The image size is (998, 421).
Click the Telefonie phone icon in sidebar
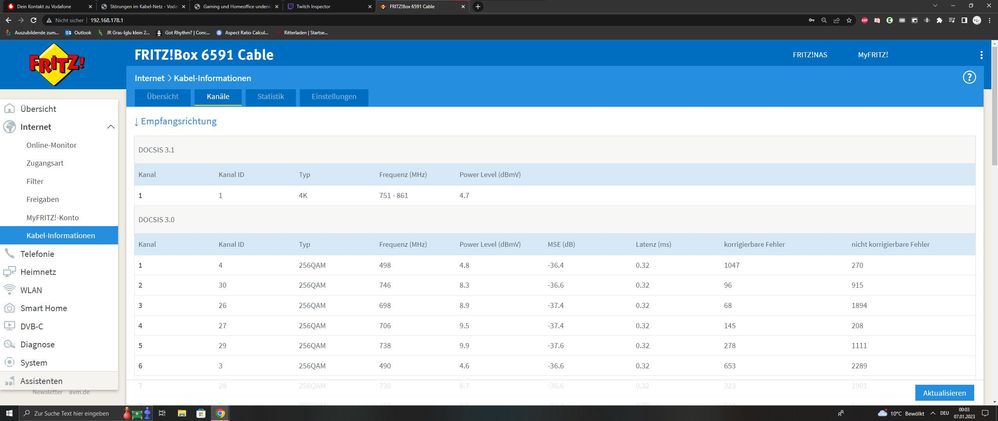point(9,254)
